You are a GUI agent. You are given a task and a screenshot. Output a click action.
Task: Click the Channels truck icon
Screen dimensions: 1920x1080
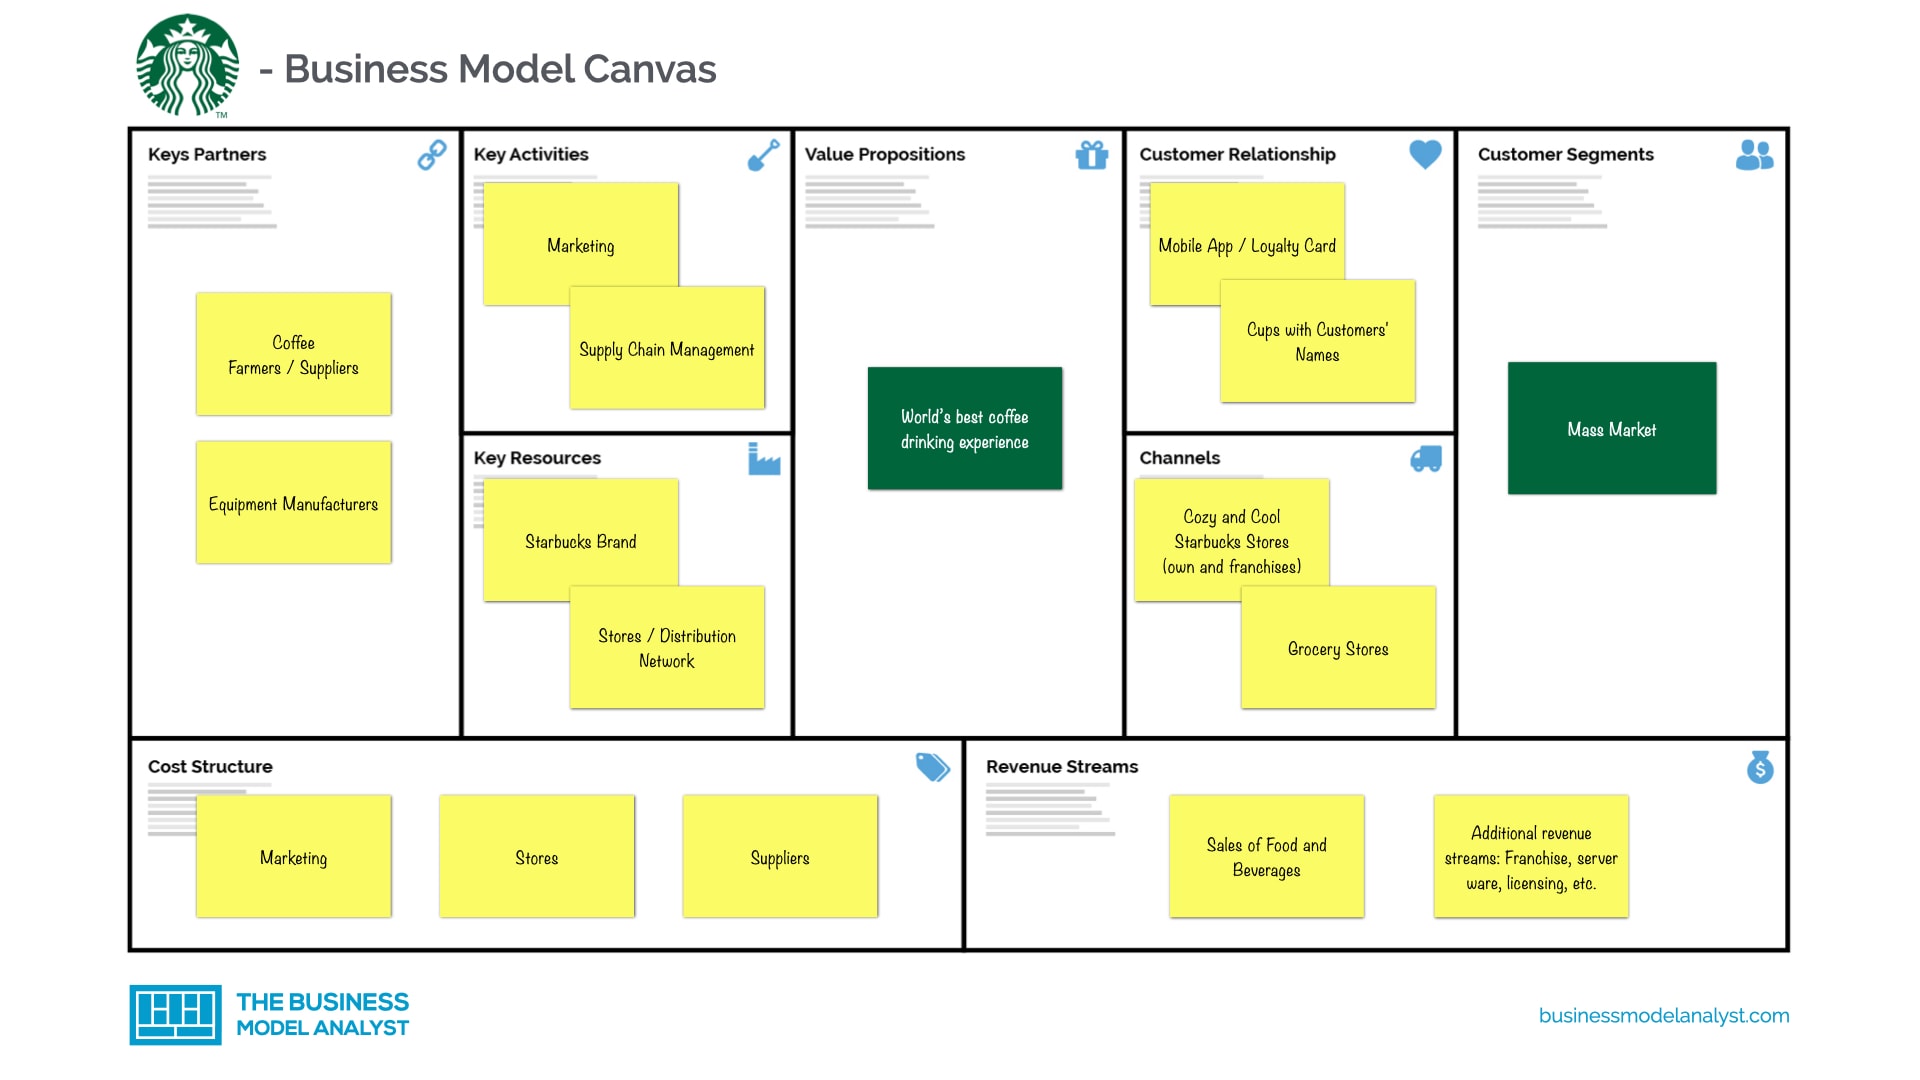[1427, 459]
